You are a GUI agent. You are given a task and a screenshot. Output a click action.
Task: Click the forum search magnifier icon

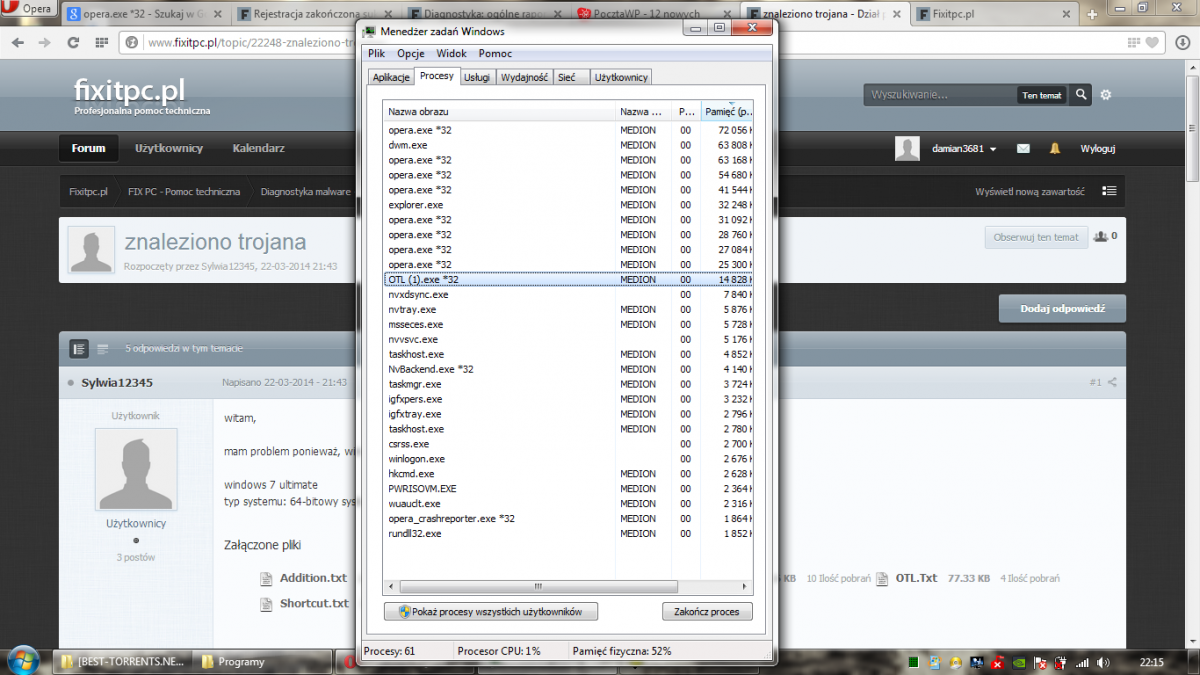point(1080,95)
